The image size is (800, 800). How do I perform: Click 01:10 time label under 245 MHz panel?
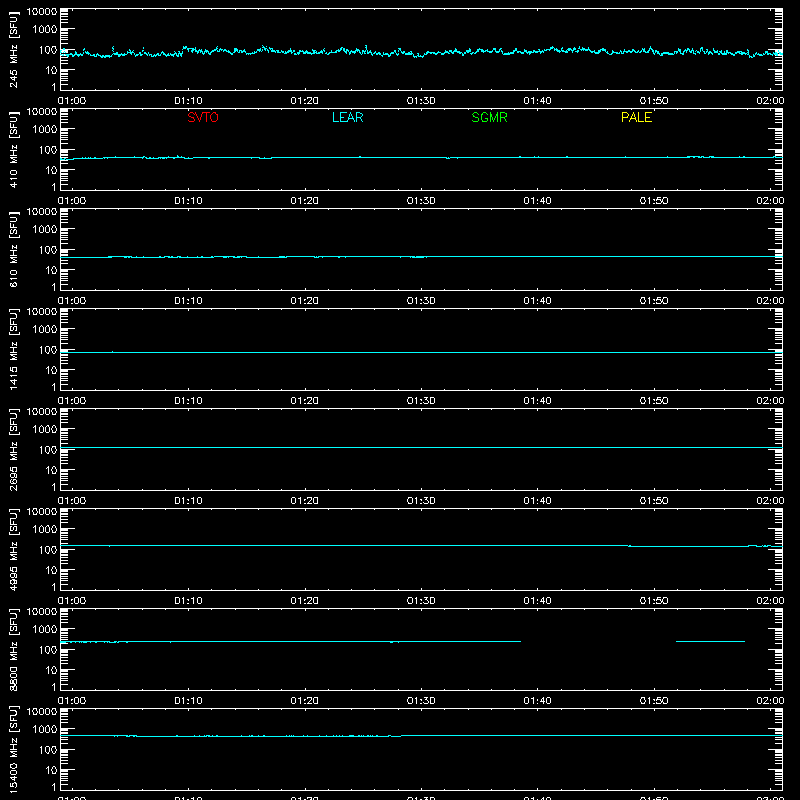point(188,101)
